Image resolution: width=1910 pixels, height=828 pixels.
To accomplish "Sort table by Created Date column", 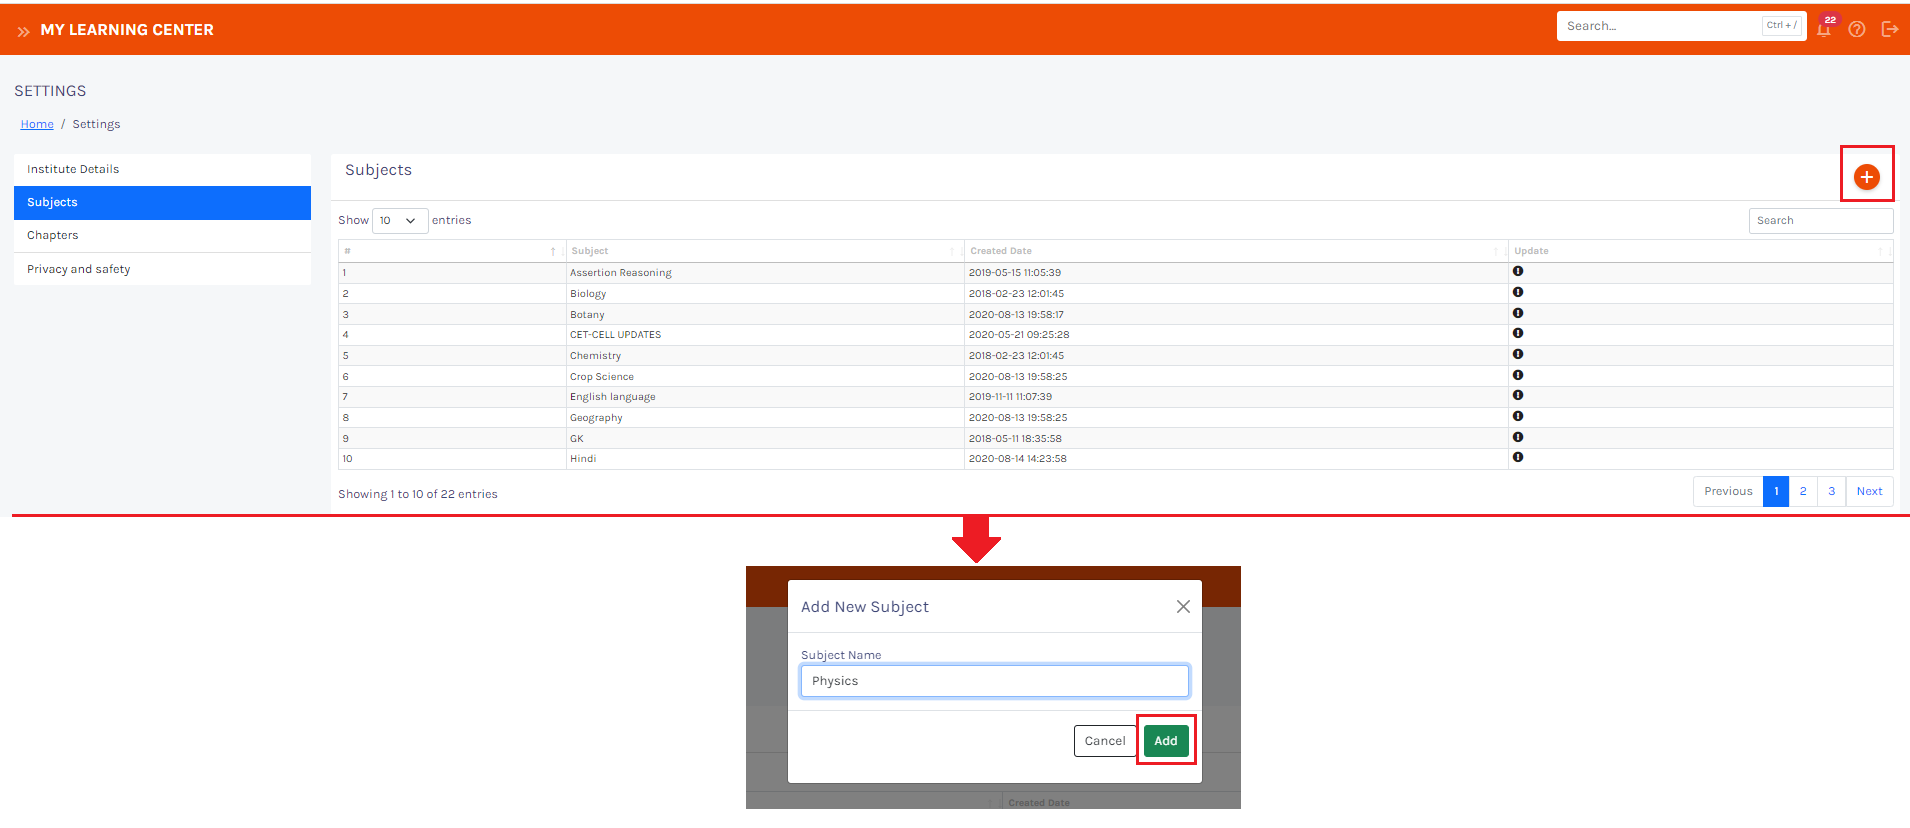I will 1001,251.
